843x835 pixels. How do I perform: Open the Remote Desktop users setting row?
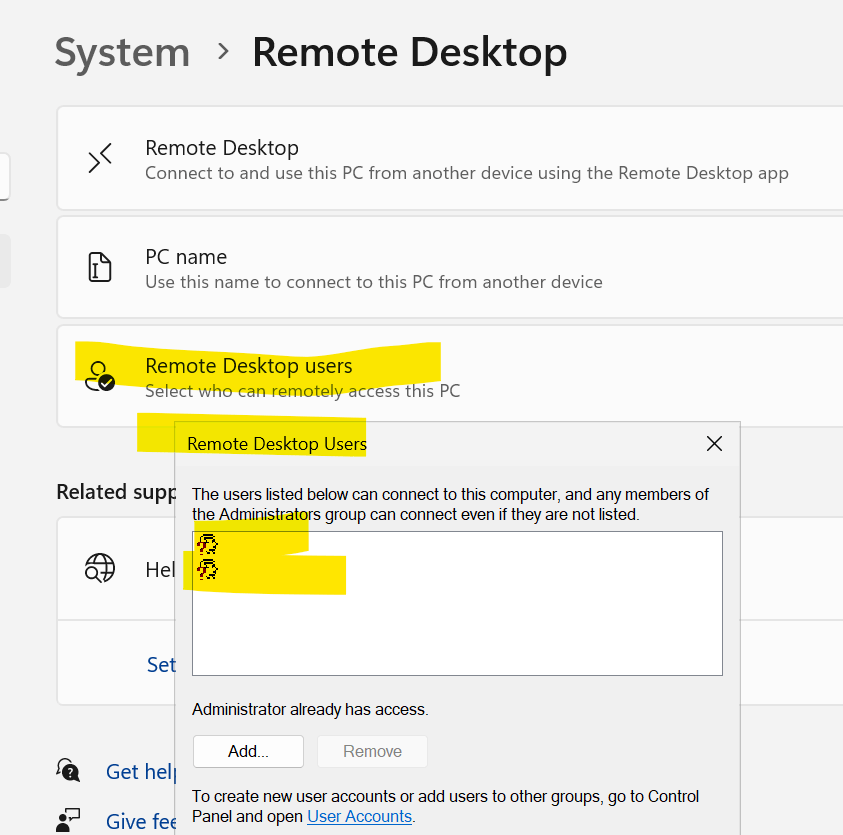coord(450,376)
